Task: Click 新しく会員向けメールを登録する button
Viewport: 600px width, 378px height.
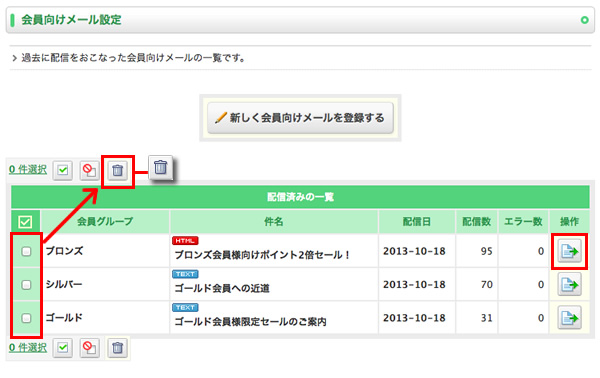Action: click(x=300, y=118)
